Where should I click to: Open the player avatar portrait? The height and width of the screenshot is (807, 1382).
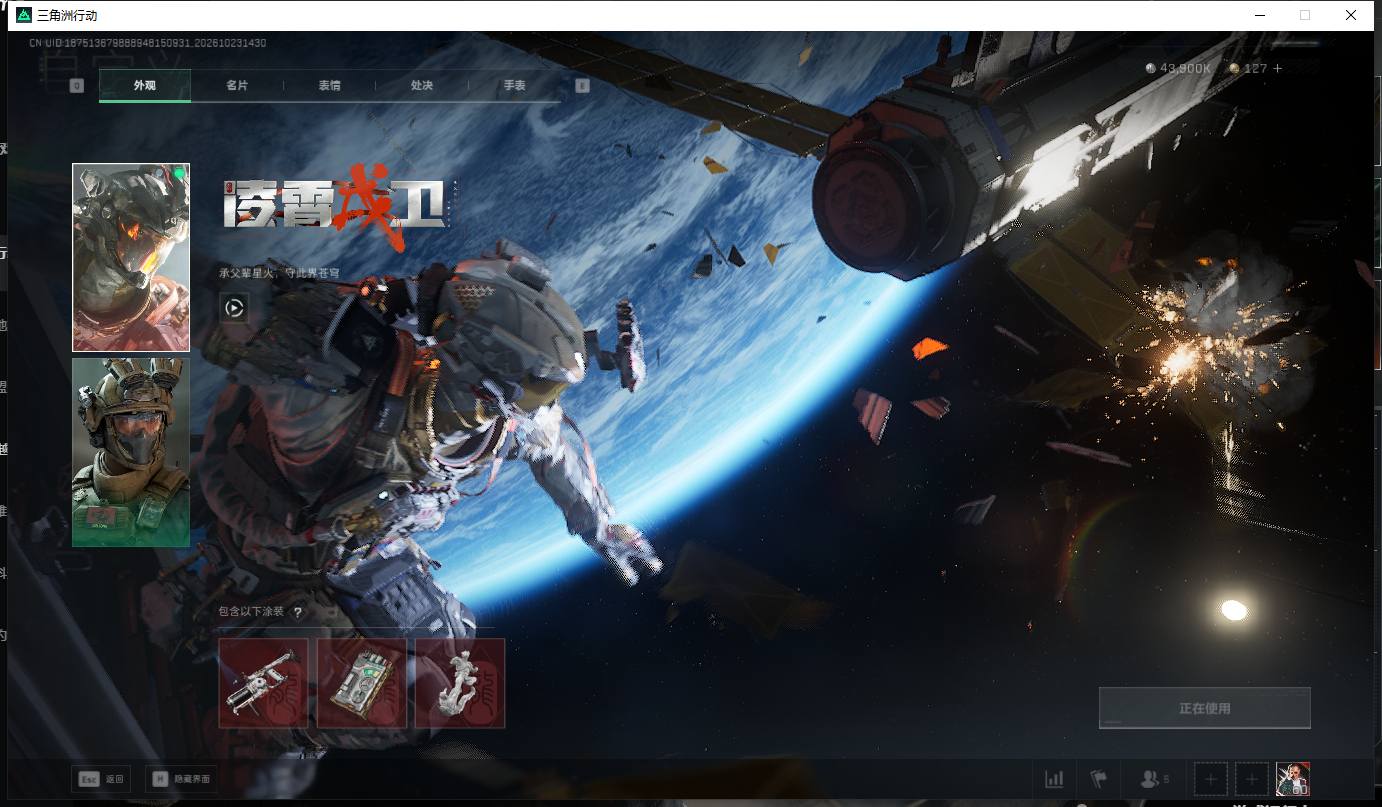pos(1293,779)
